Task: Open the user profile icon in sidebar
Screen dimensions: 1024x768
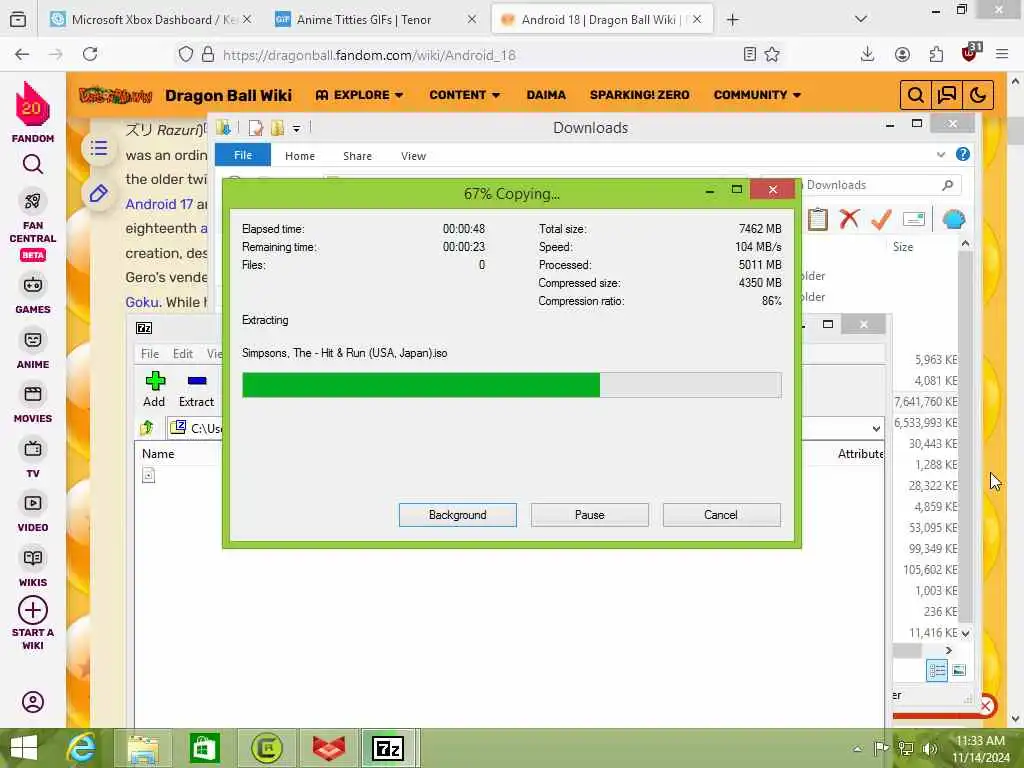Action: 33,702
